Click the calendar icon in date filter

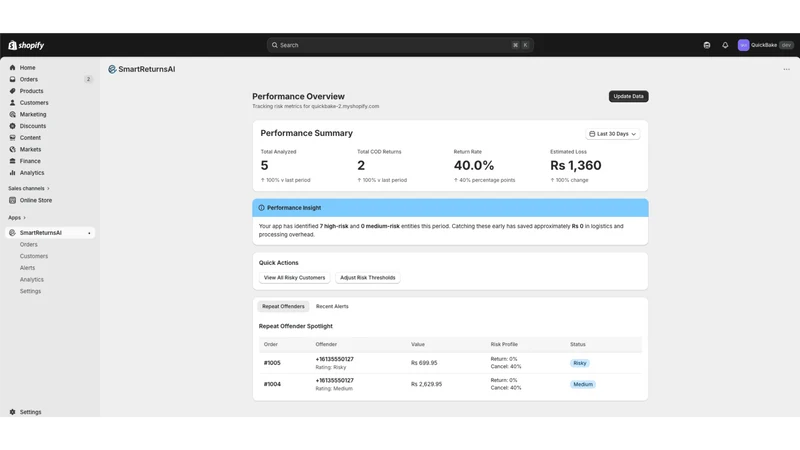[x=592, y=134]
